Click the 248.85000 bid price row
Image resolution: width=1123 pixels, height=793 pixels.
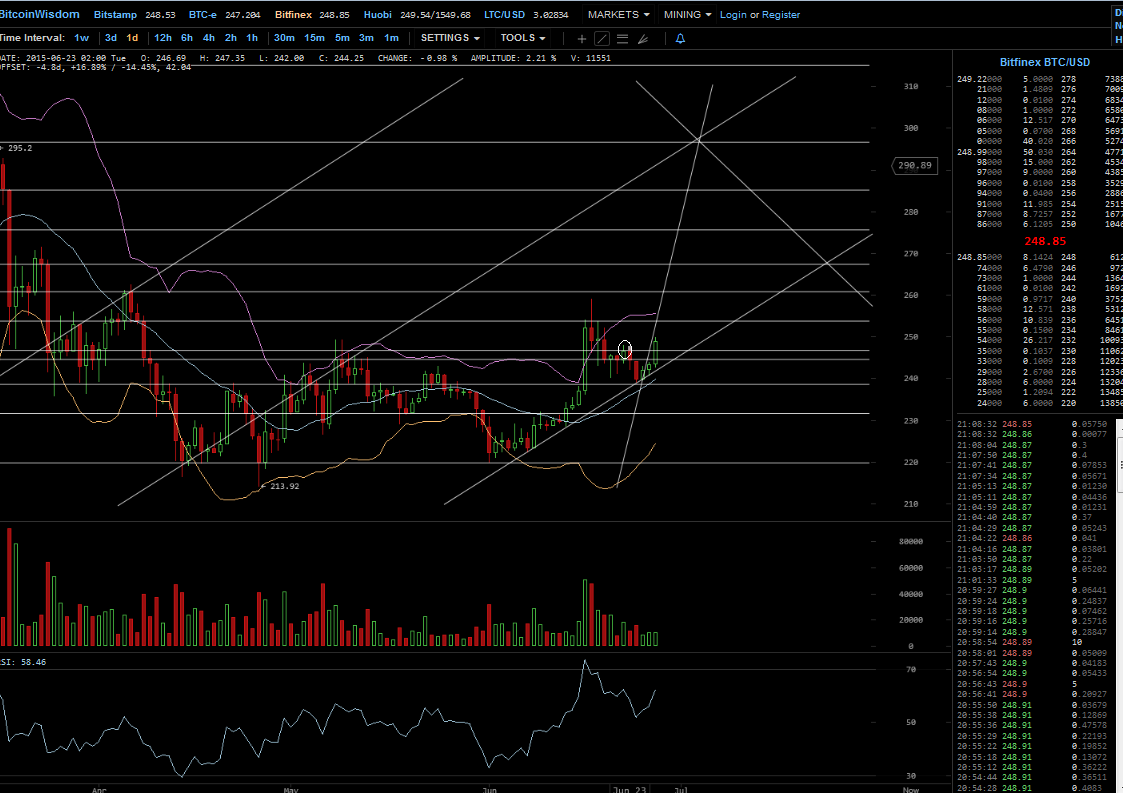1038,257
